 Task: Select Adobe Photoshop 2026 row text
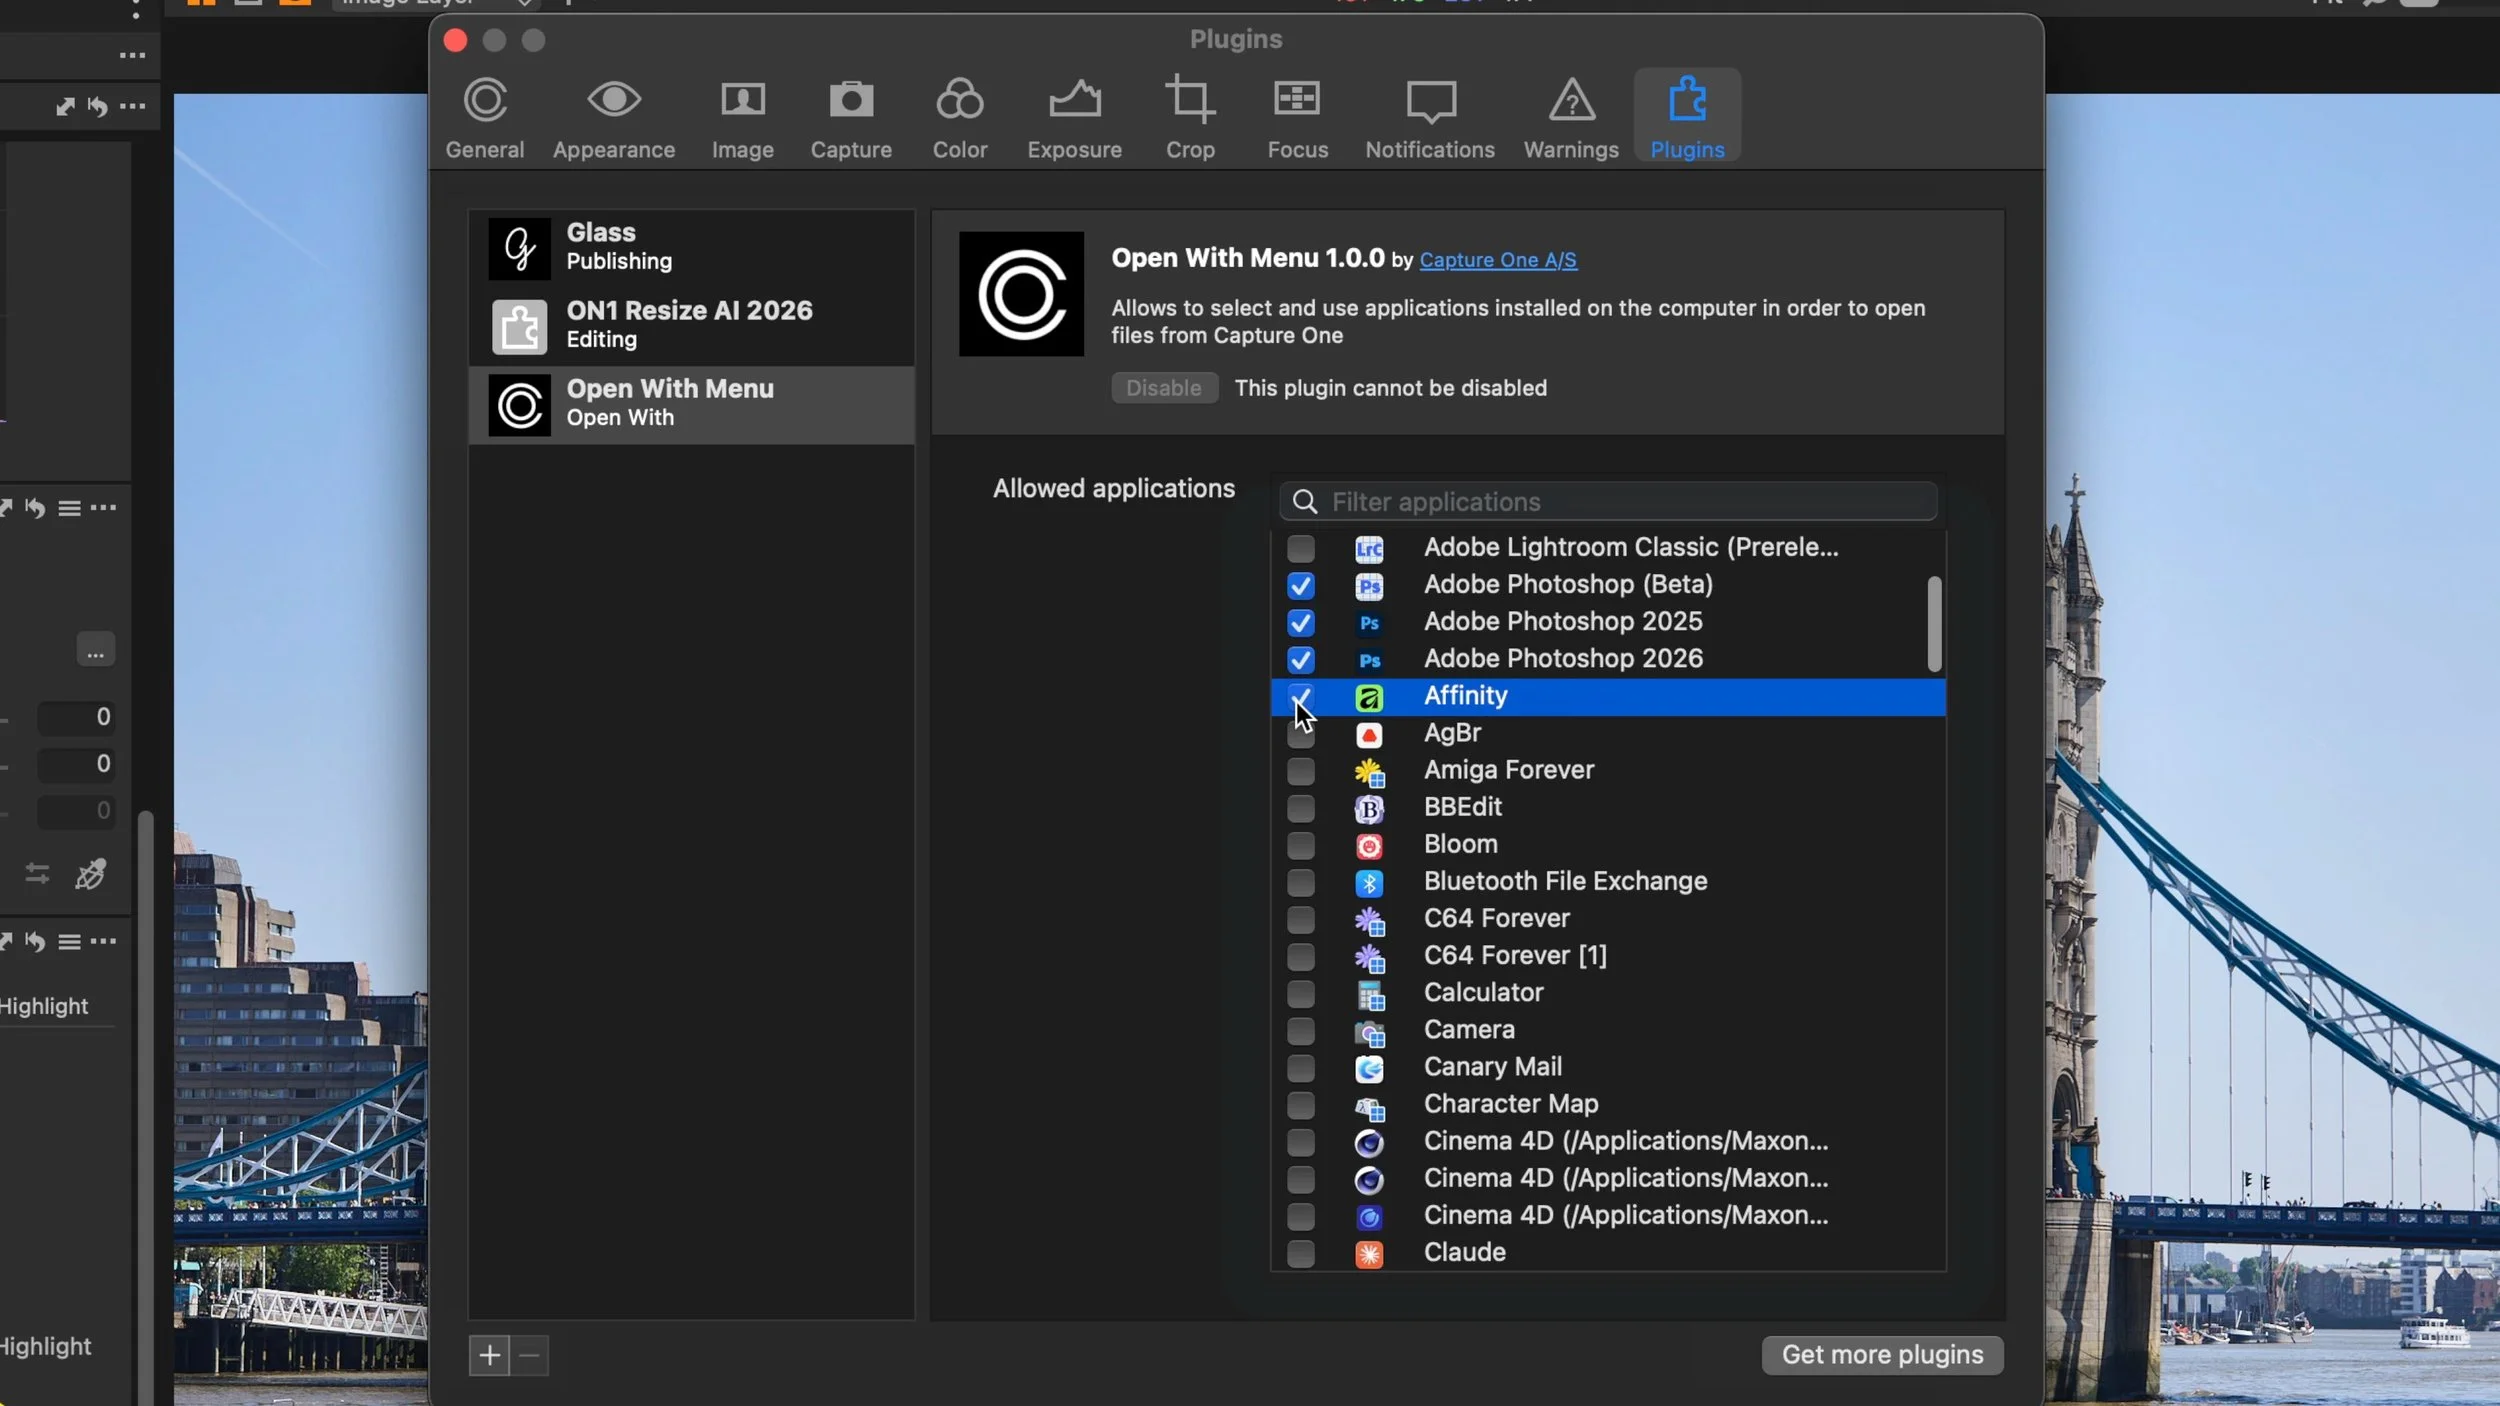(x=1563, y=658)
